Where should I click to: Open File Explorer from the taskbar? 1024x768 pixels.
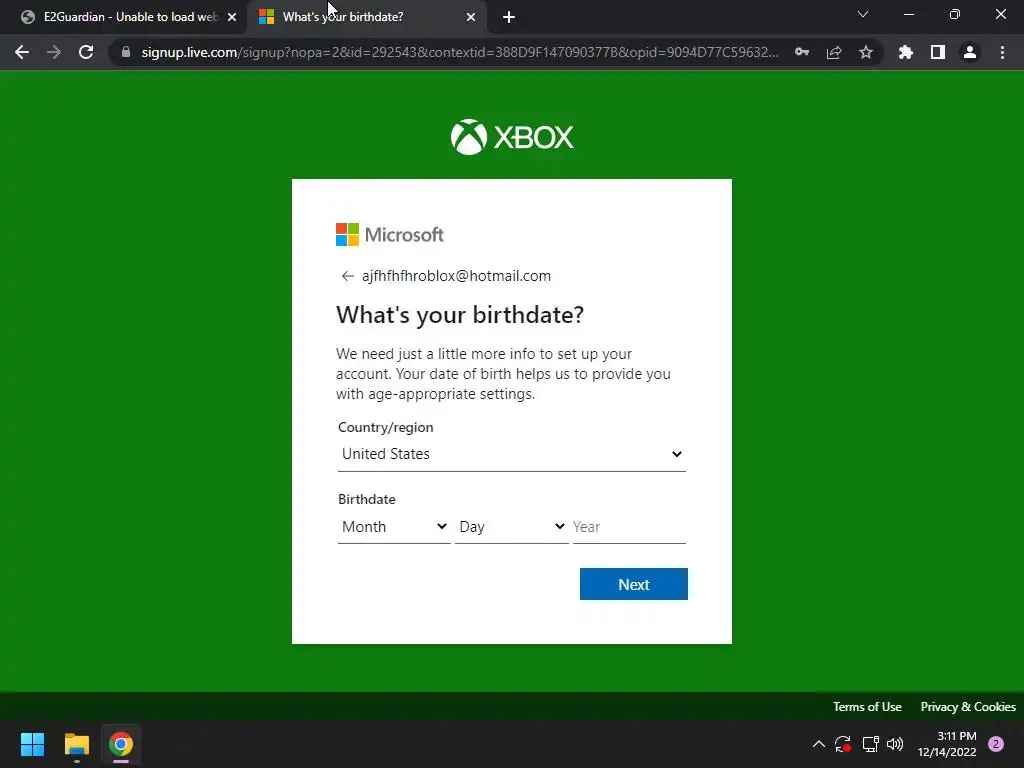click(76, 744)
